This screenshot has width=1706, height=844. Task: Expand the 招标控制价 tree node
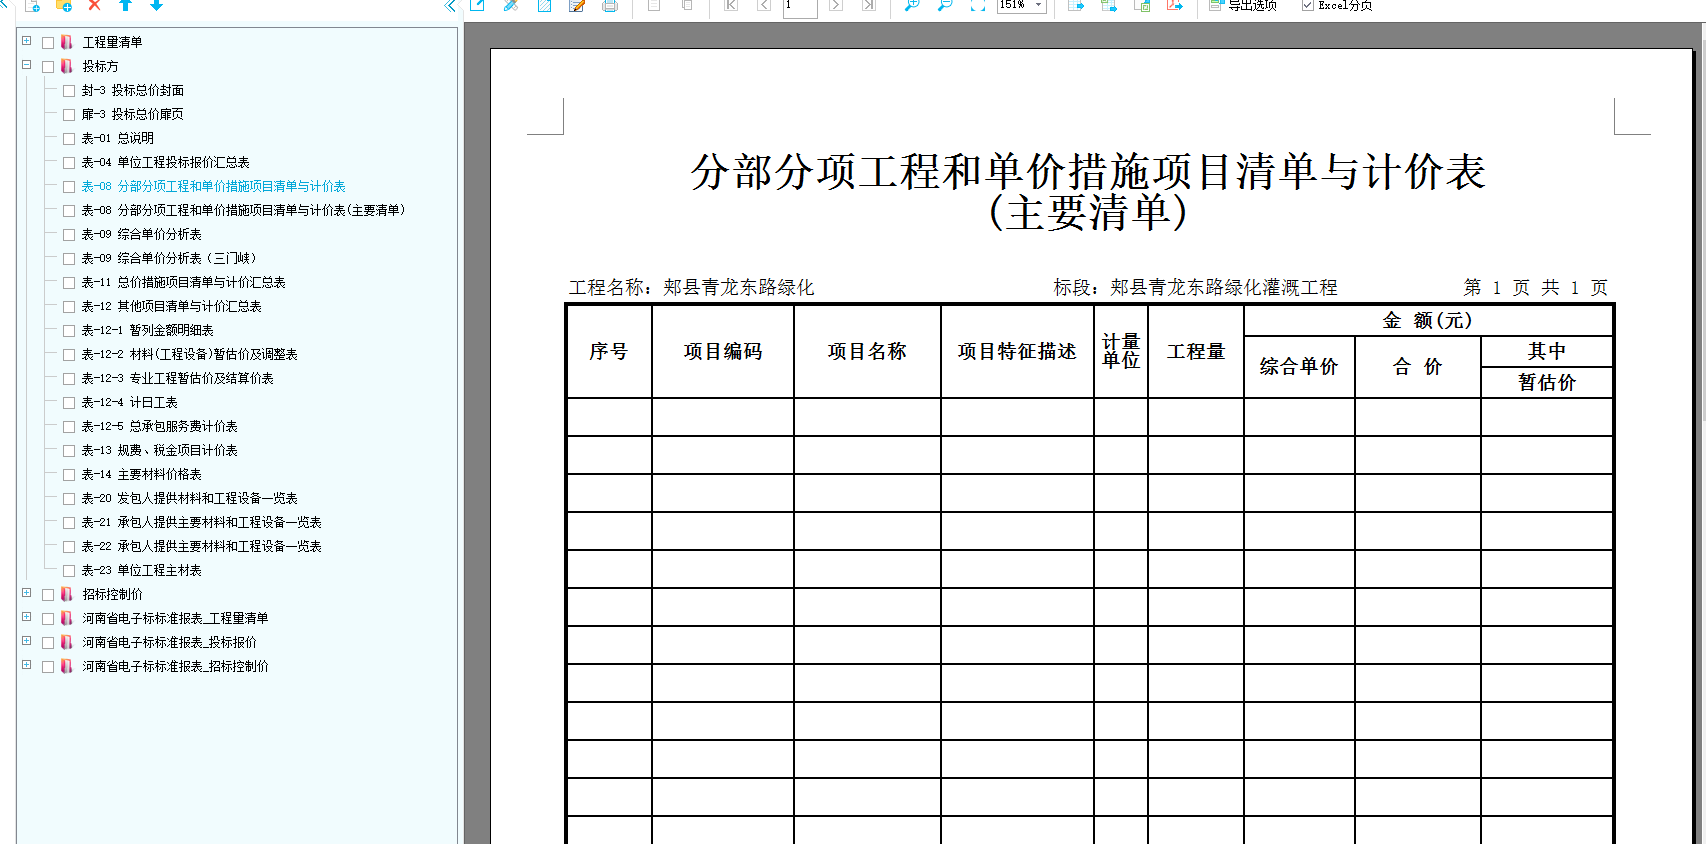[26, 593]
